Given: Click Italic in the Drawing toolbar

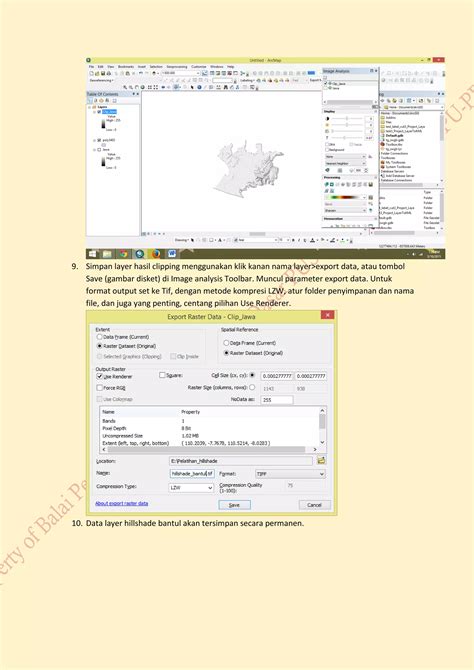Looking at the screenshot, I should [x=299, y=241].
